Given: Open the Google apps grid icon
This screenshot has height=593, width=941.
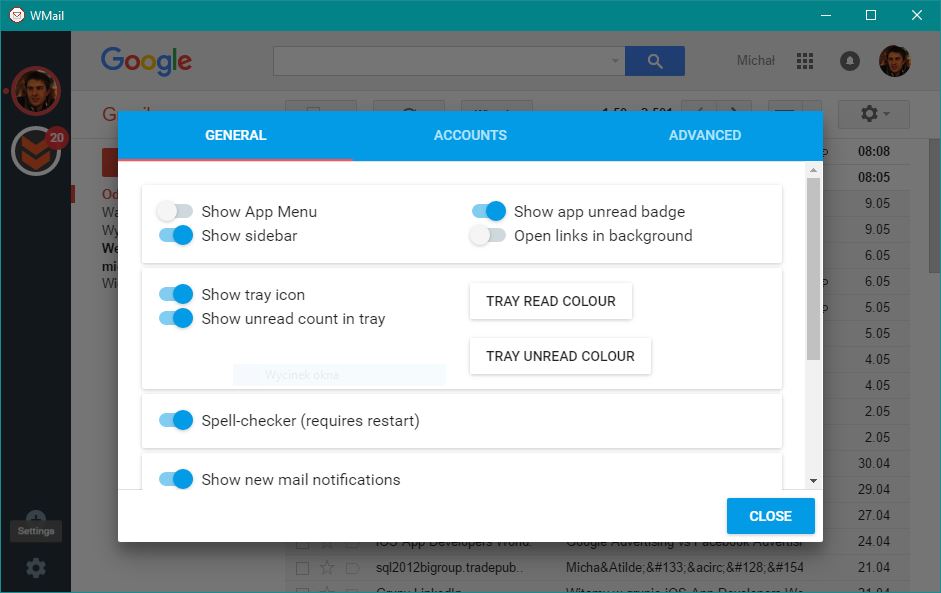Looking at the screenshot, I should [805, 61].
